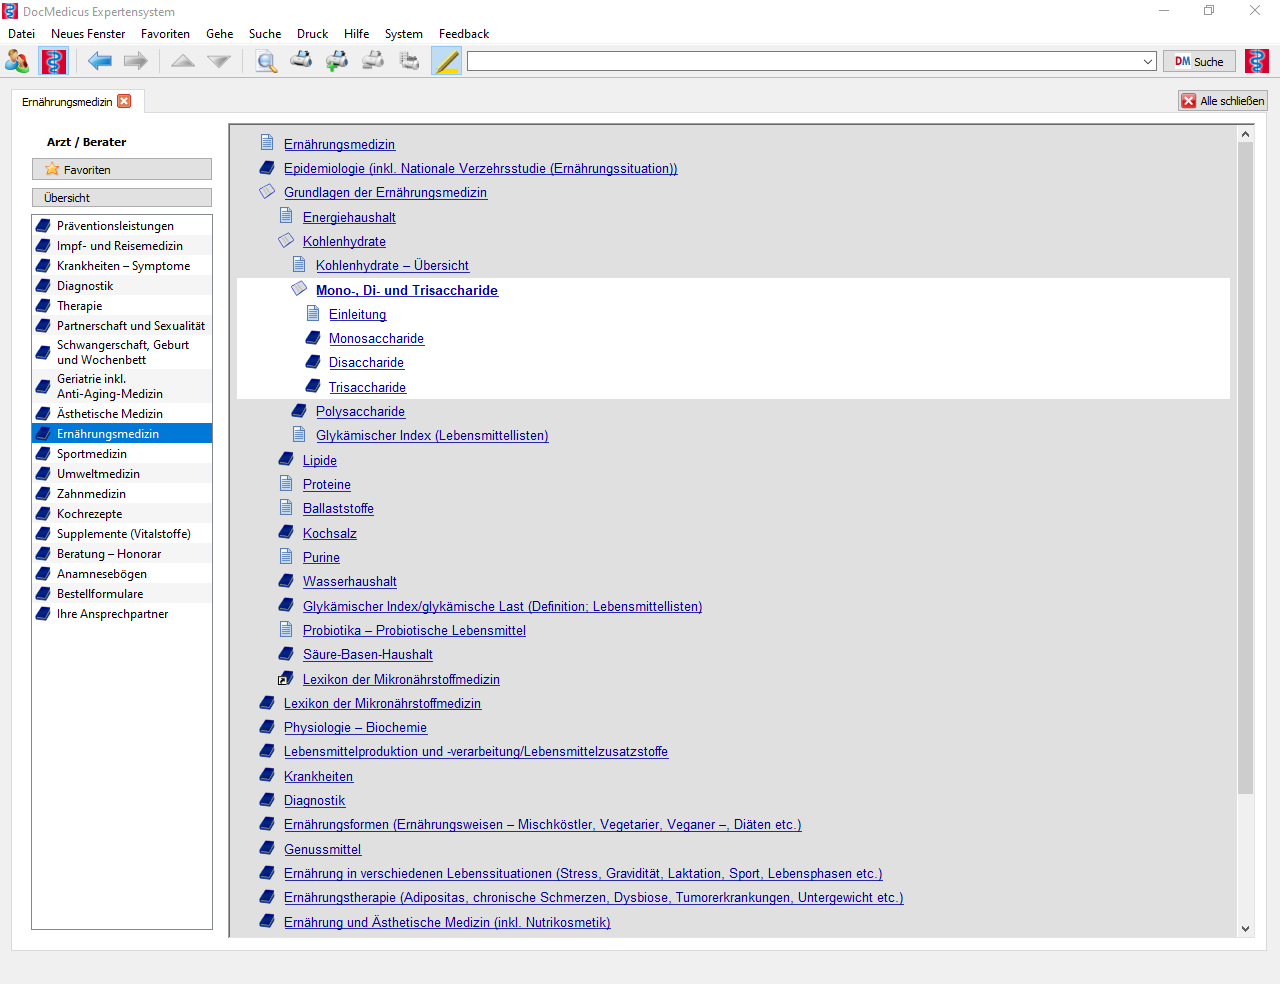Open the Ballaststoffe link

coord(338,508)
